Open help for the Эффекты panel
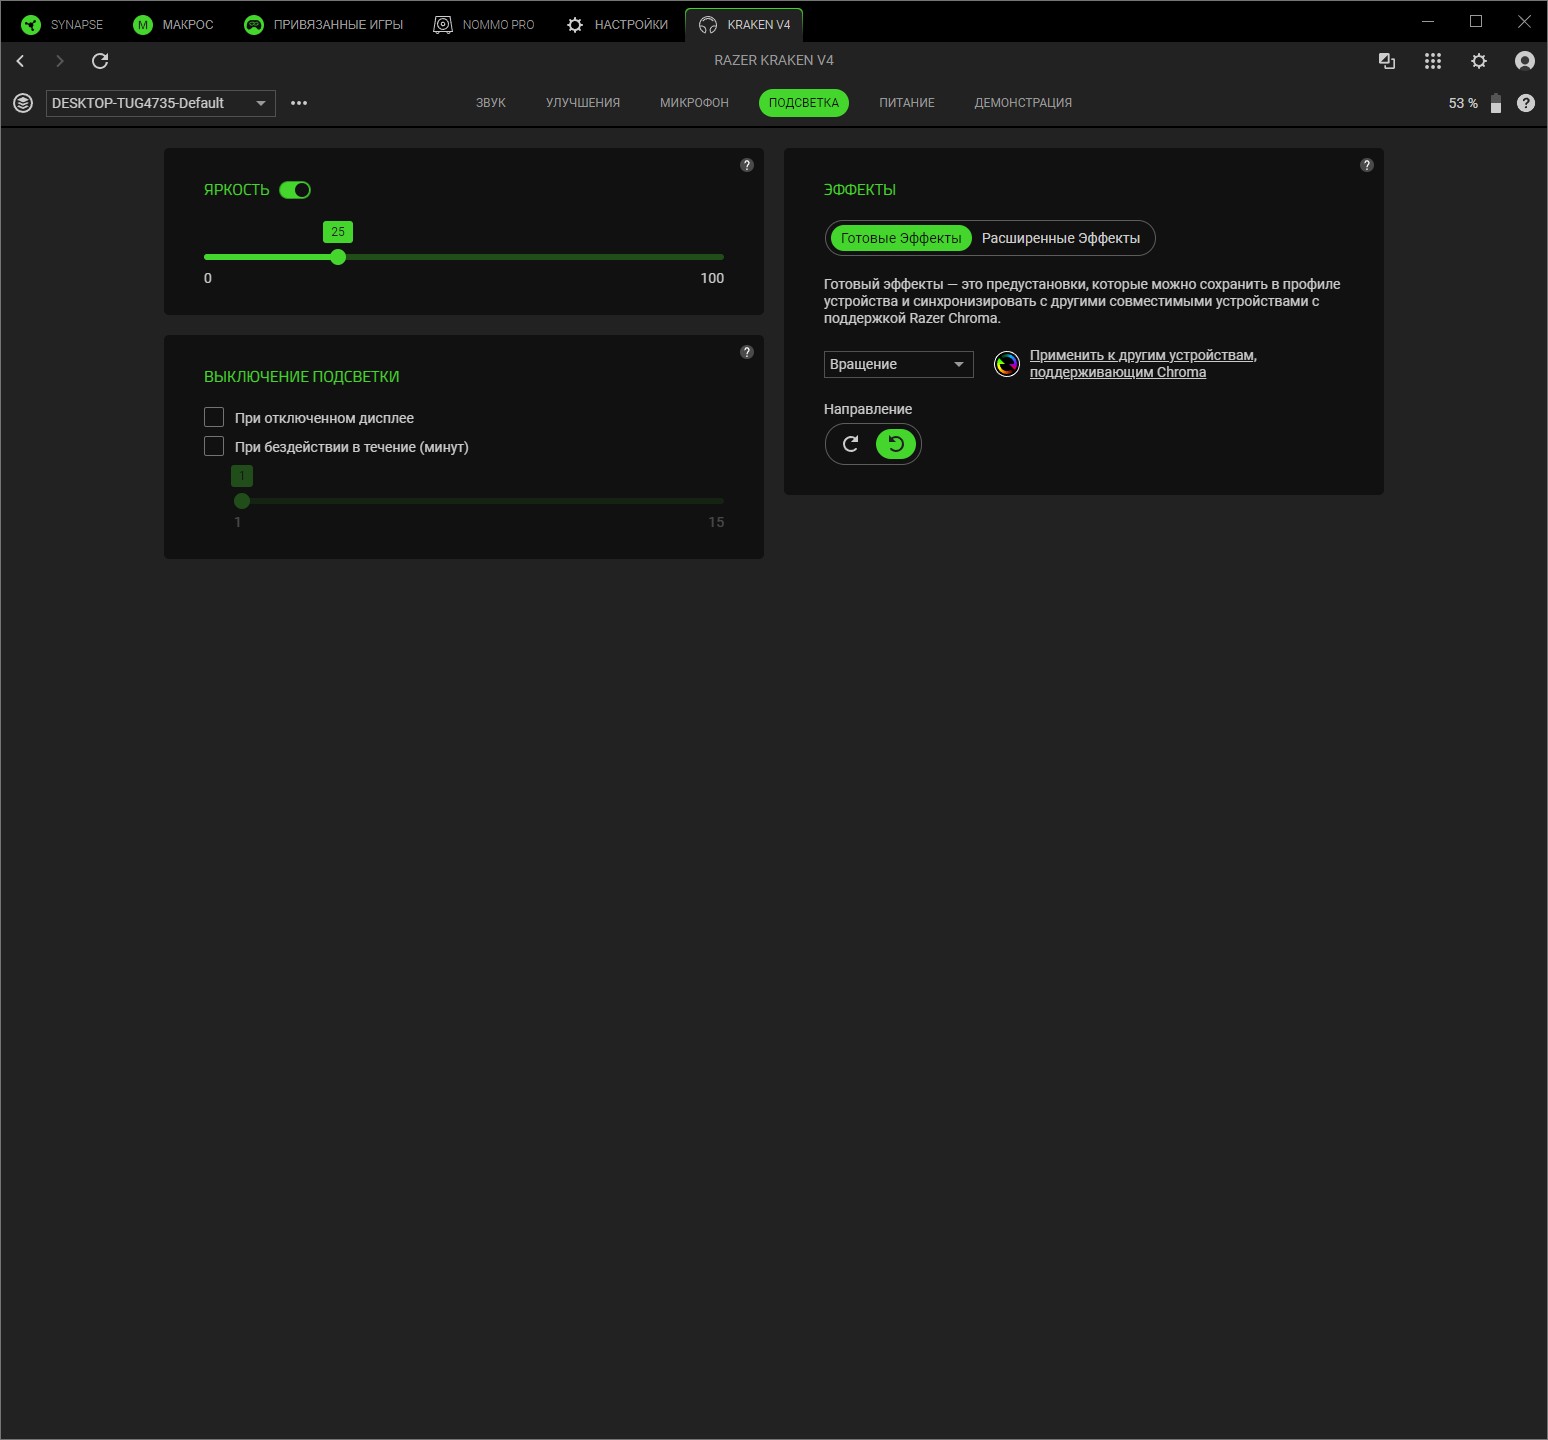 (1367, 165)
